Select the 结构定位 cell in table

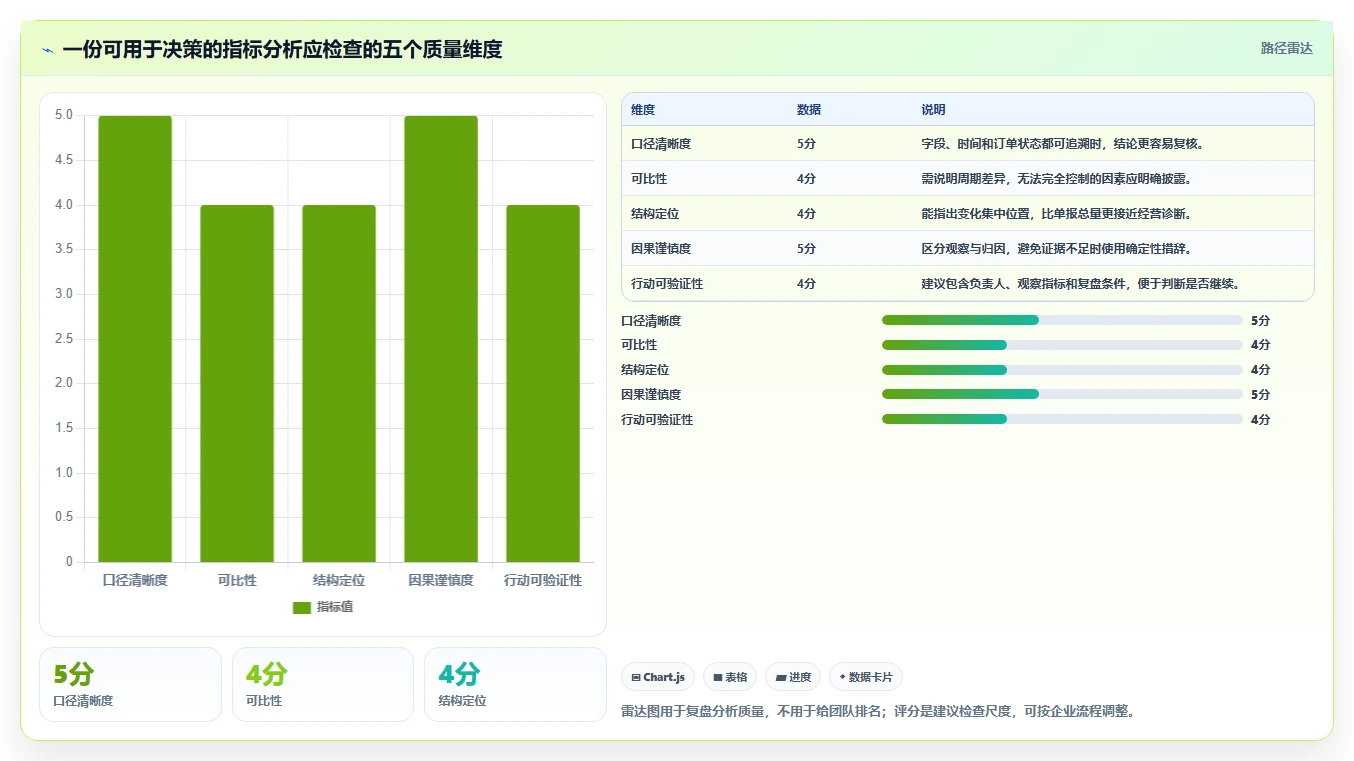pos(655,214)
